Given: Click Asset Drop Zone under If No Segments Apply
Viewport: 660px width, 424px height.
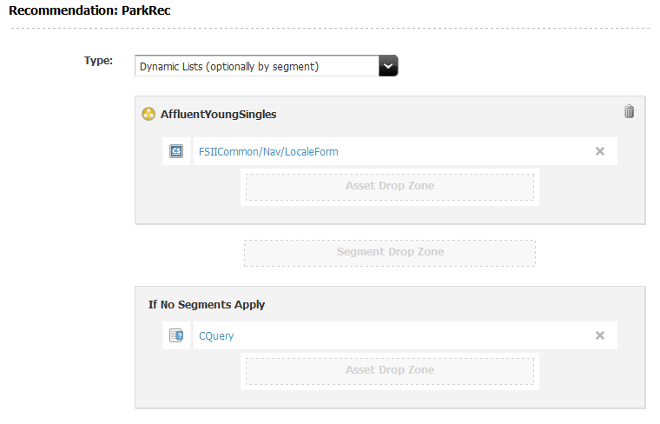Looking at the screenshot, I should point(390,370).
